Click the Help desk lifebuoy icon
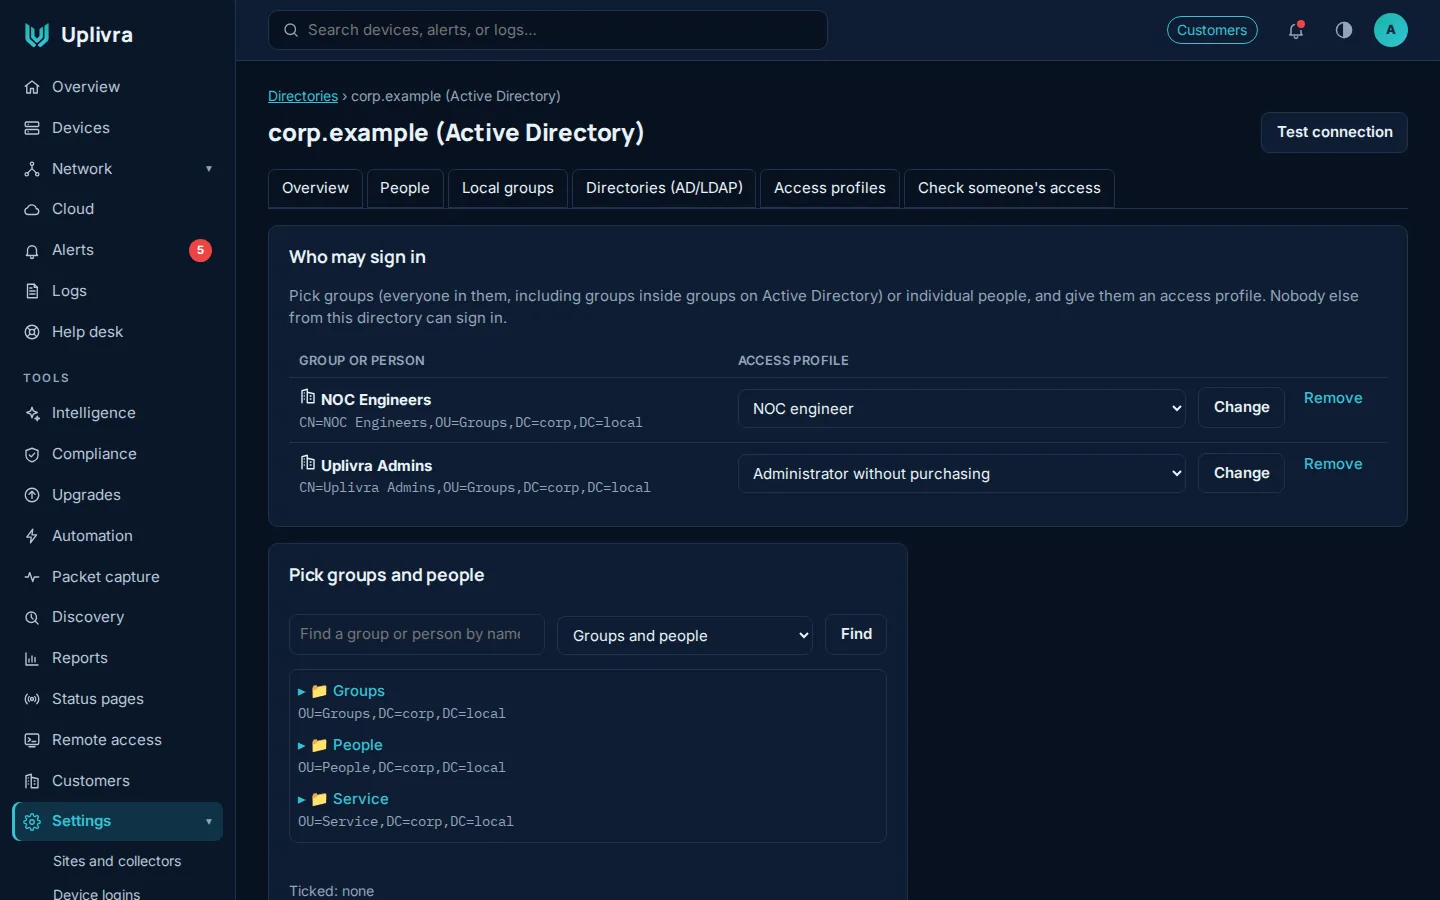1440x900 pixels. 32,332
